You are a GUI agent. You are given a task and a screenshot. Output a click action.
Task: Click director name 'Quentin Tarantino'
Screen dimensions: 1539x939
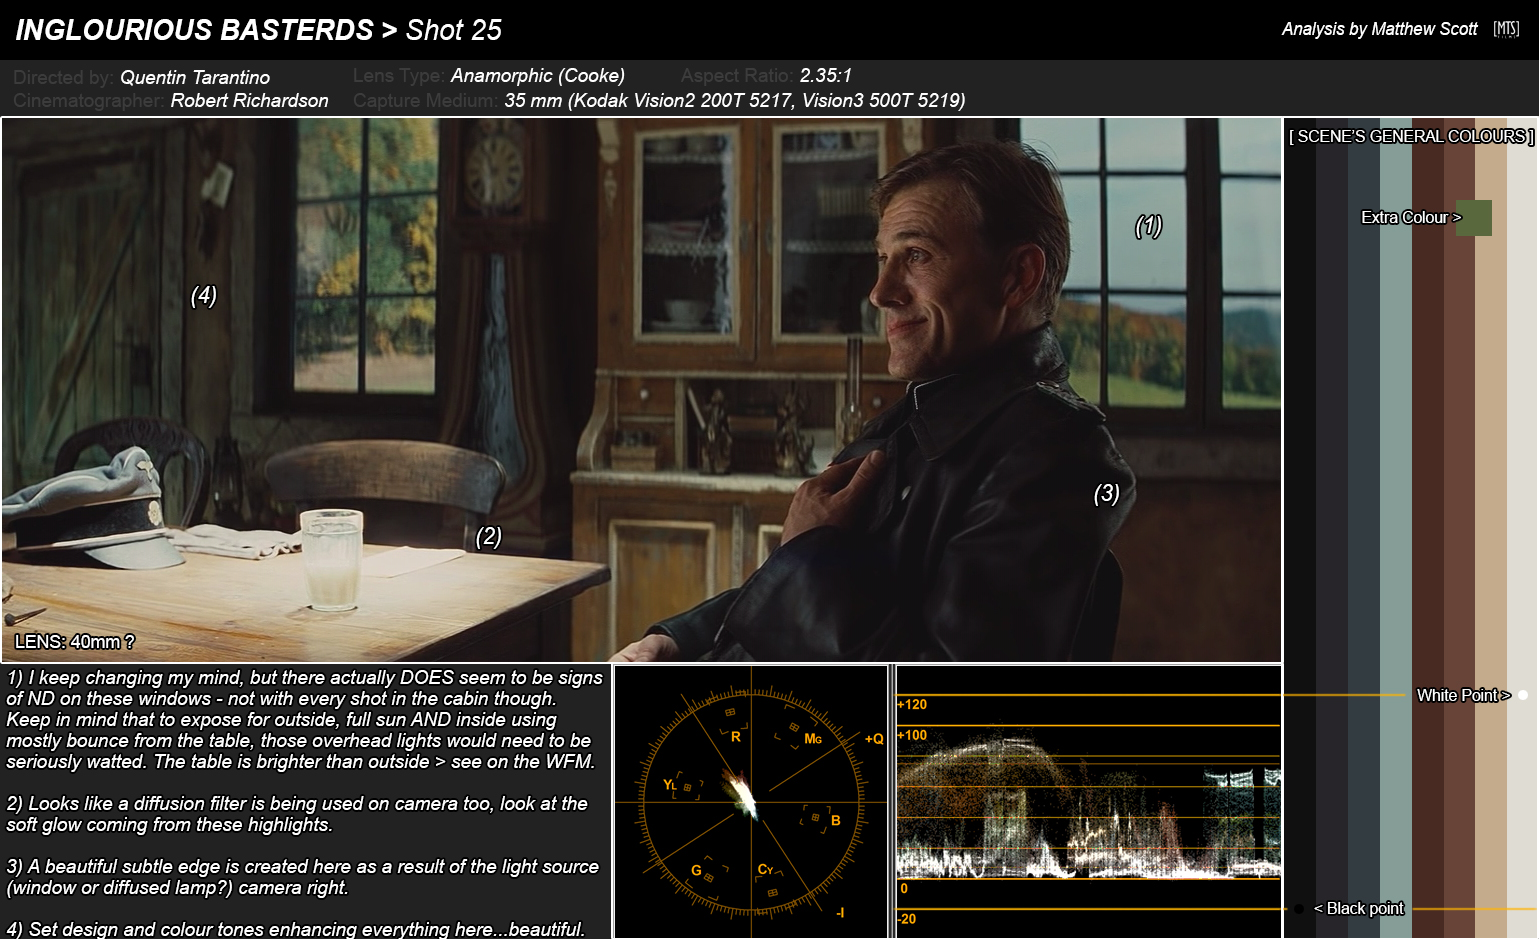(x=195, y=77)
